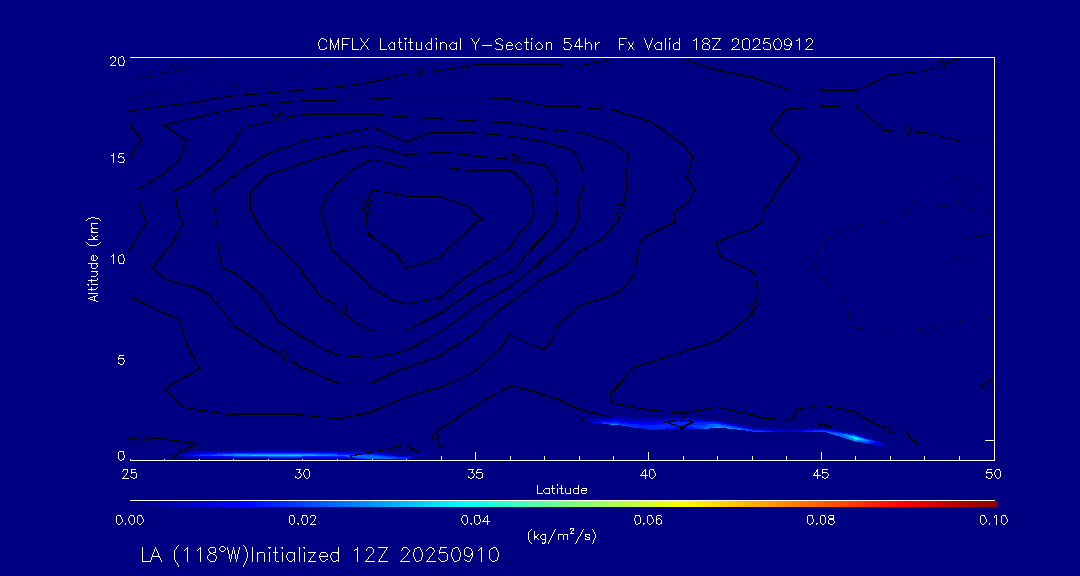Image resolution: width=1080 pixels, height=576 pixels.
Task: Pick the yellow color on colorbar near 0.06
Action: point(649,504)
